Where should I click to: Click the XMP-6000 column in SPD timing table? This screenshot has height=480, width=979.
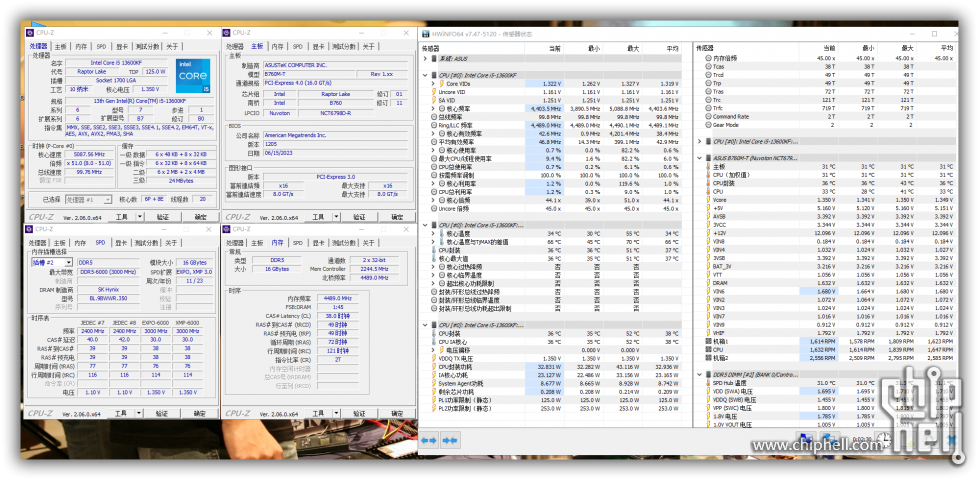click(x=187, y=323)
